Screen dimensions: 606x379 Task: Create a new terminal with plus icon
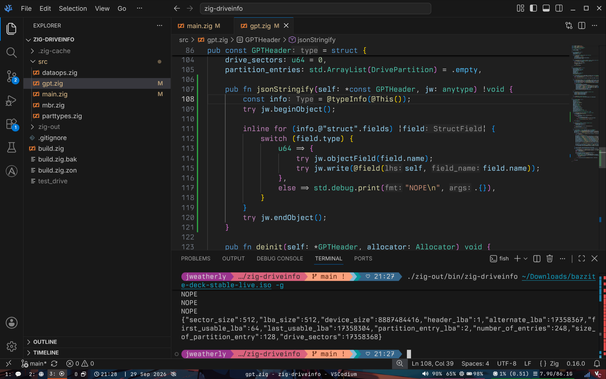click(x=517, y=258)
